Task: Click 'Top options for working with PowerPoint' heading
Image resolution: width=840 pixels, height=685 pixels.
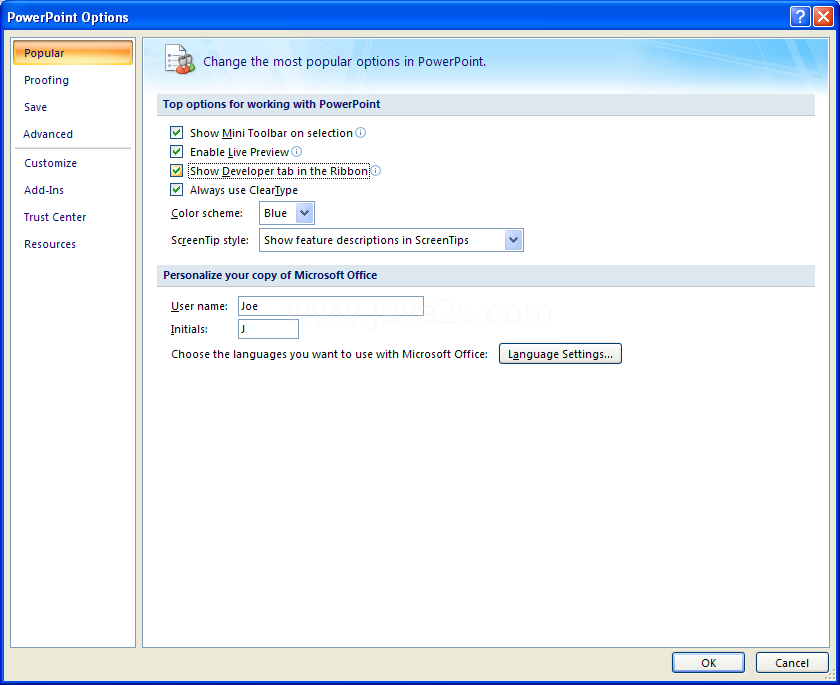Action: [272, 104]
